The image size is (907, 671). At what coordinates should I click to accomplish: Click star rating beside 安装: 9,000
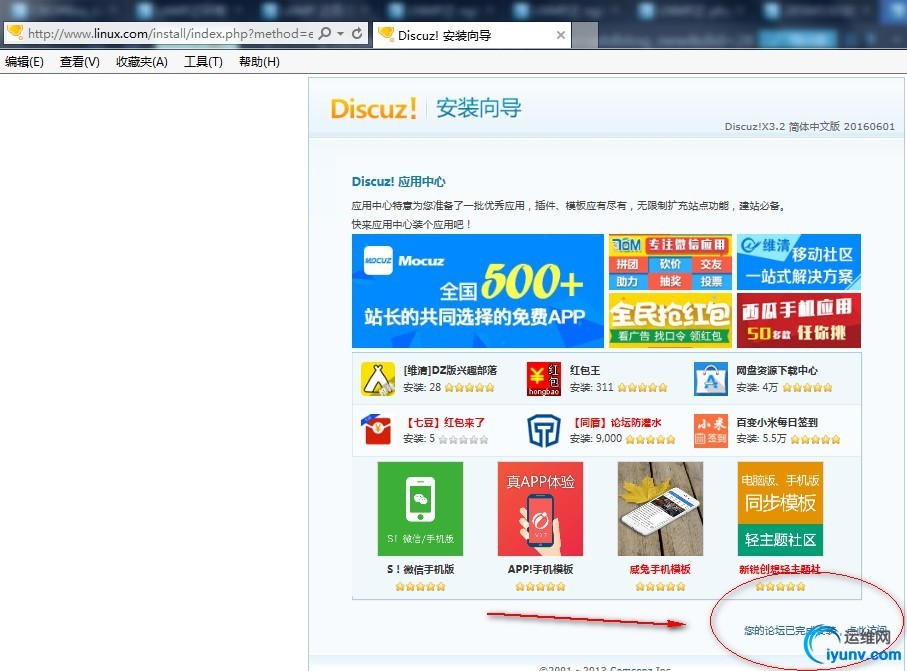click(650, 439)
